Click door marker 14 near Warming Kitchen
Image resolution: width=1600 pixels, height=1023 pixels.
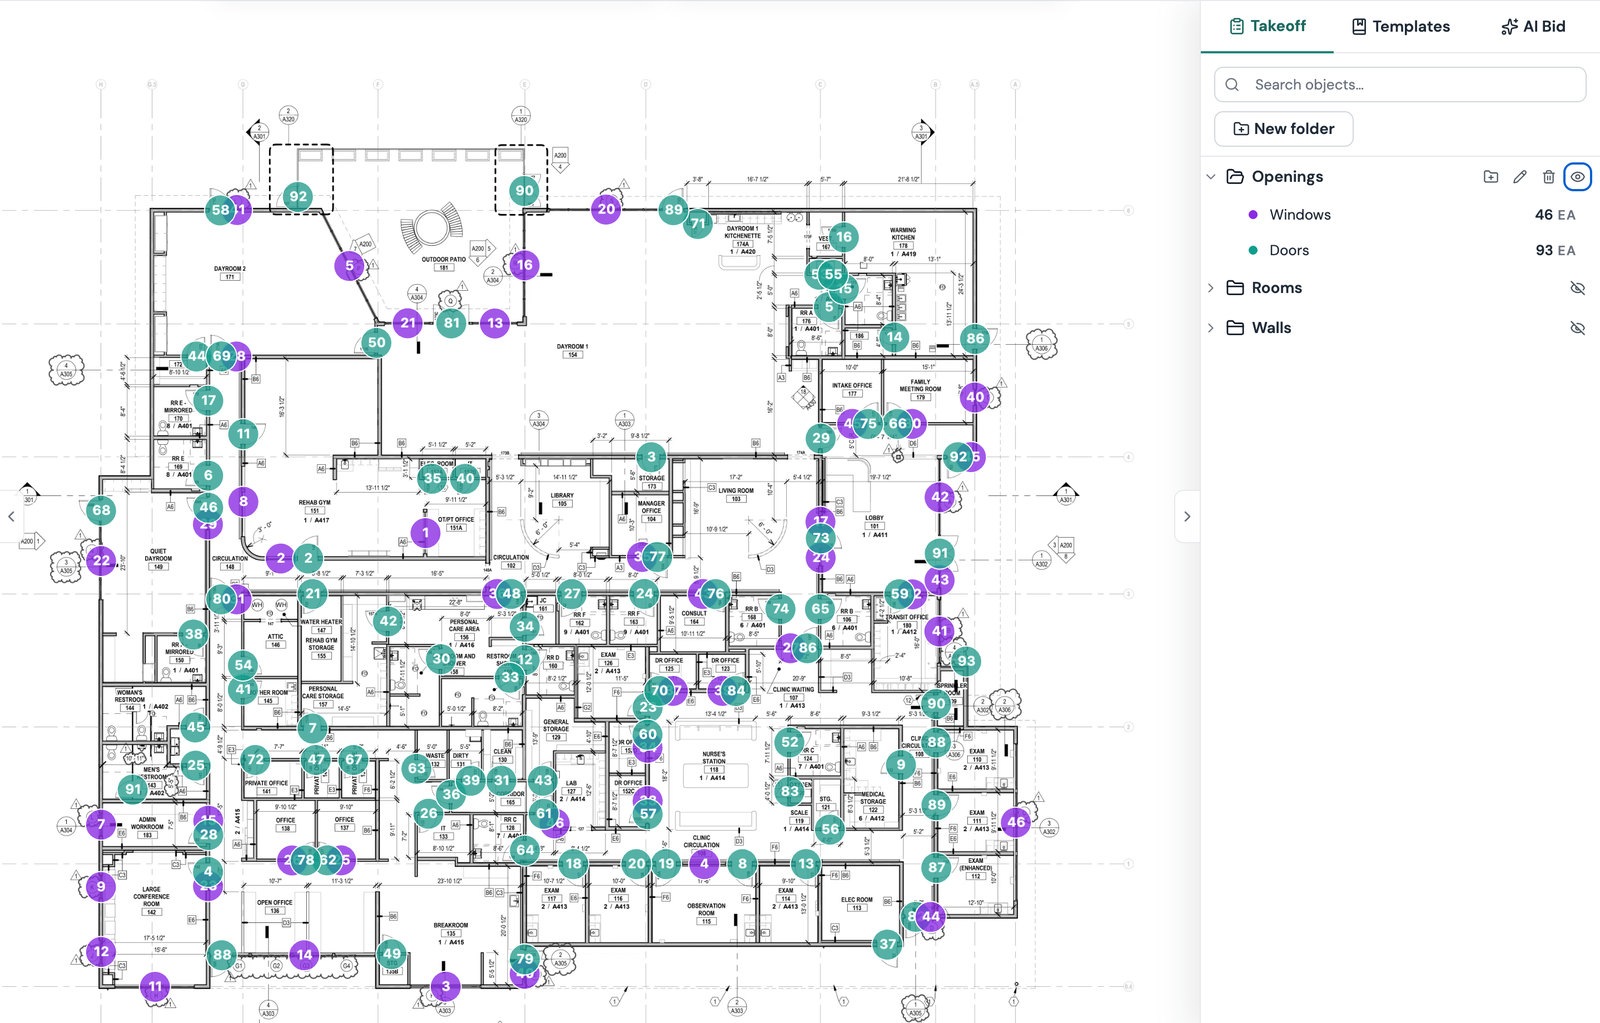[x=894, y=337]
